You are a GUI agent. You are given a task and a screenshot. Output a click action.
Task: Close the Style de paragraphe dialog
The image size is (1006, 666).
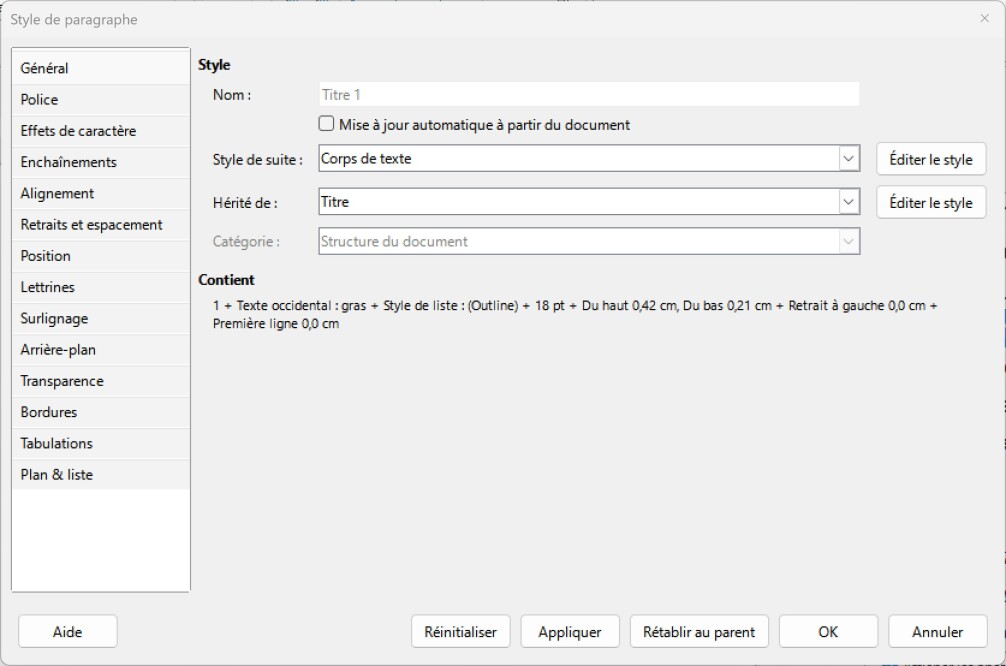[984, 19]
